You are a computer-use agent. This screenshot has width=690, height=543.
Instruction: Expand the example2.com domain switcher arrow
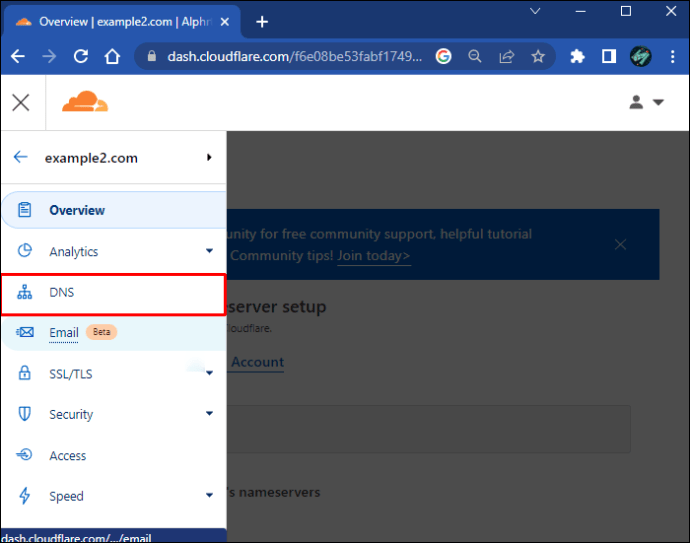coord(209,157)
